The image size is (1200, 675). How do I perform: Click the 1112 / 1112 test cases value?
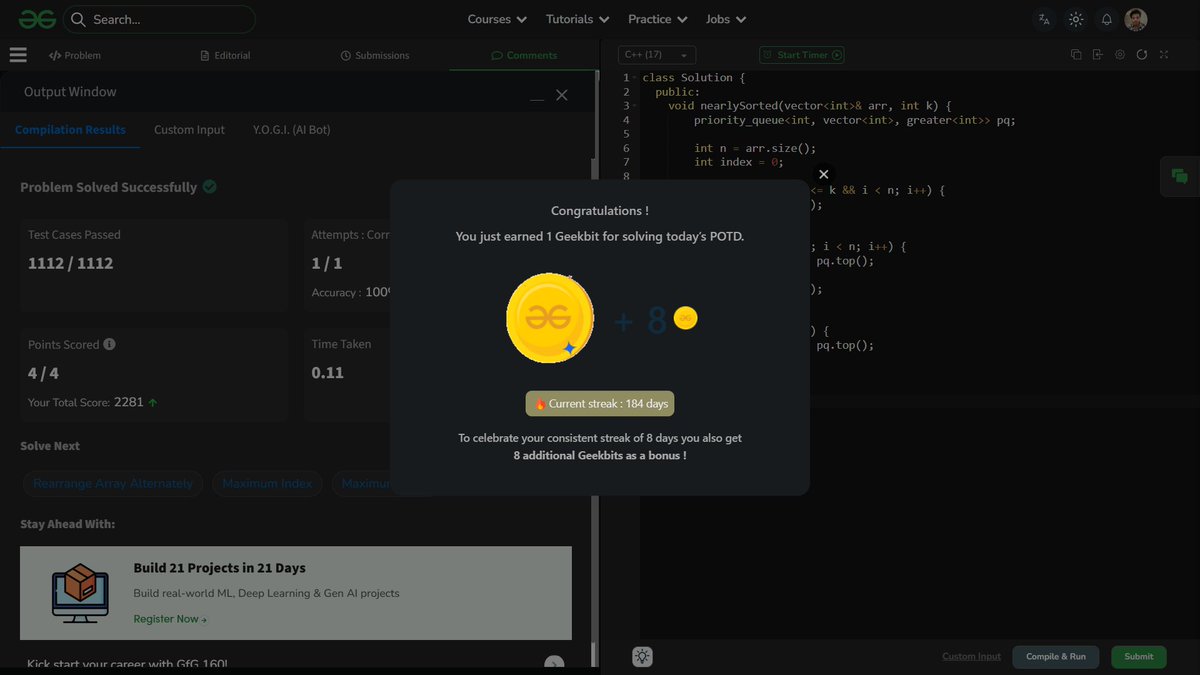(x=71, y=264)
